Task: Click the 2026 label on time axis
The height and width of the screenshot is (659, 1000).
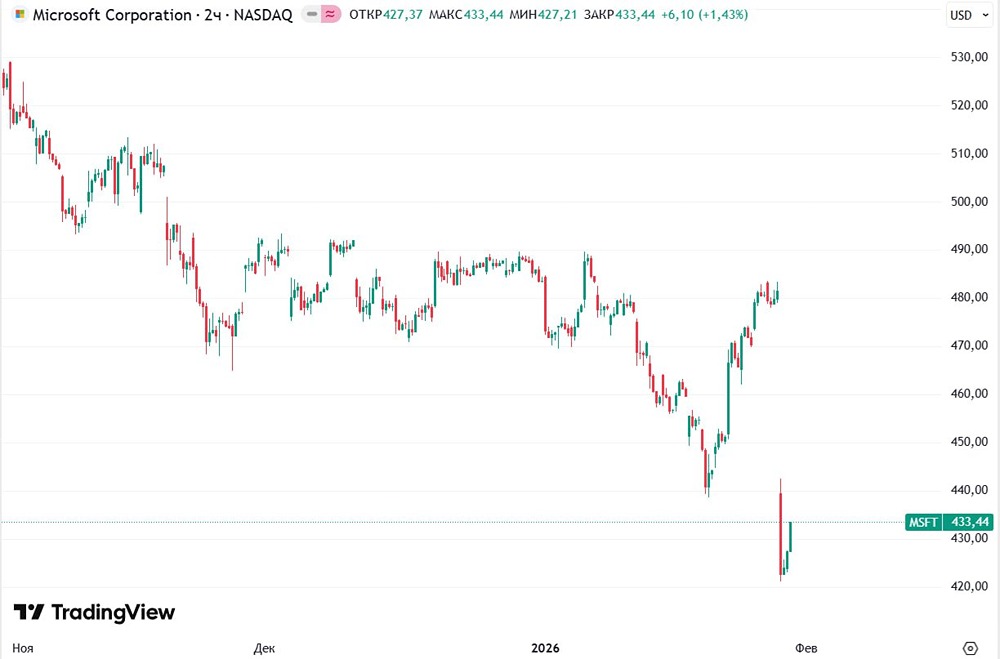Action: pyautogui.click(x=544, y=648)
